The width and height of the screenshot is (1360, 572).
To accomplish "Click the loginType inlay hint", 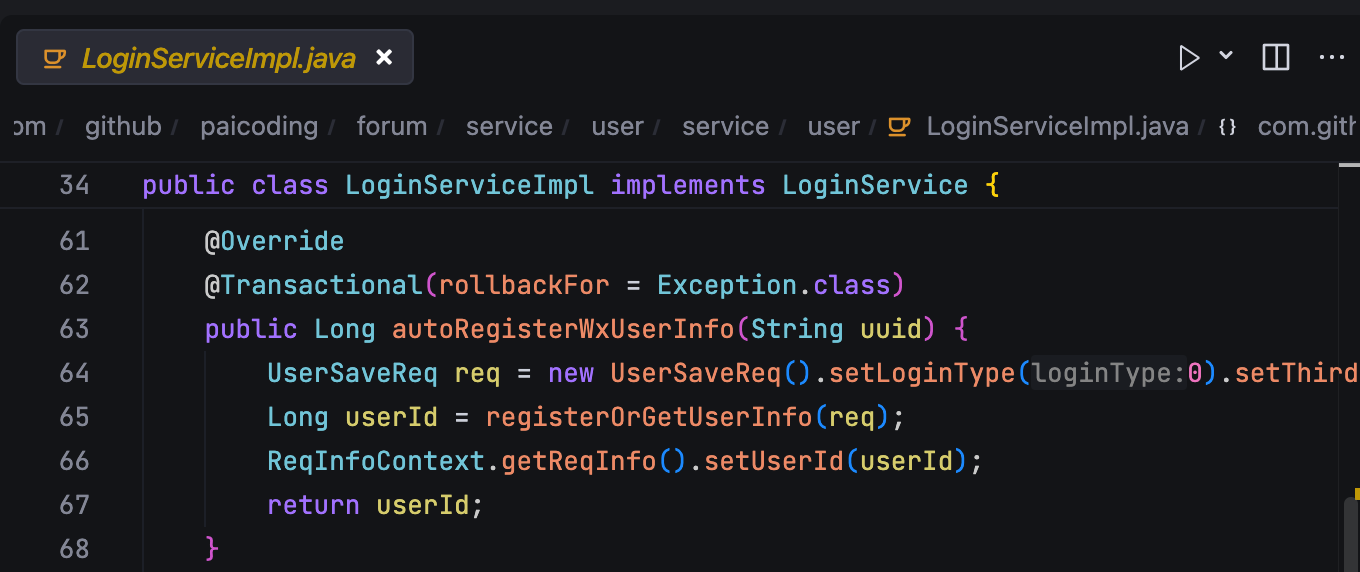I will (x=1108, y=373).
